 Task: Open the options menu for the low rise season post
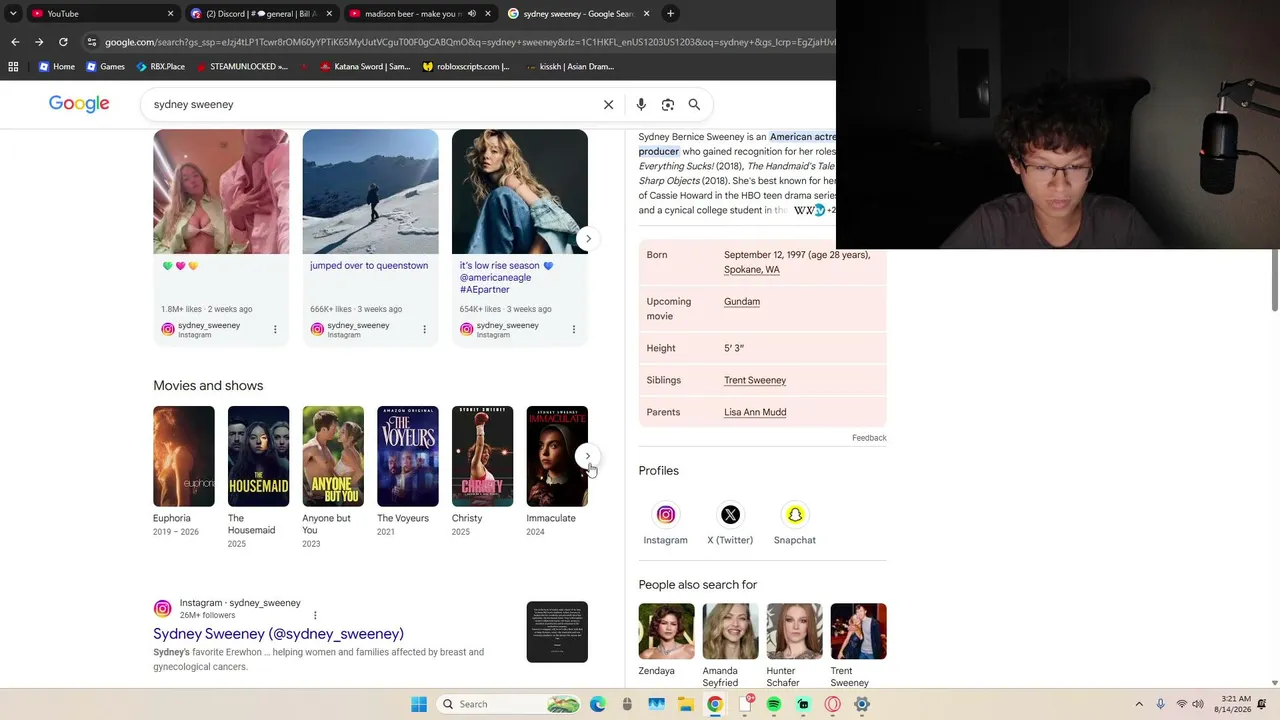point(573,329)
